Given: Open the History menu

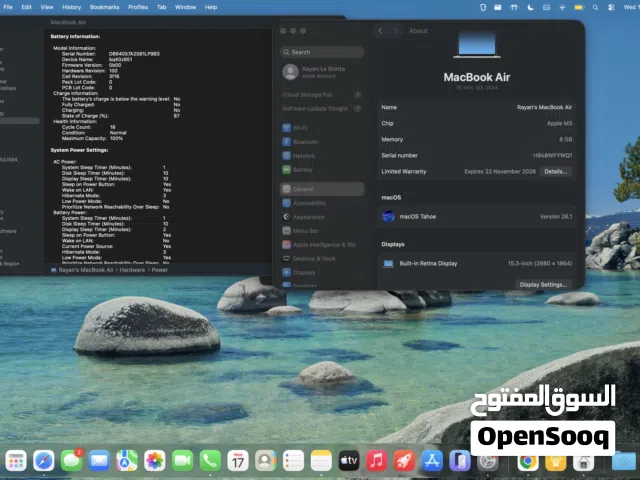Looking at the screenshot, I should click(x=71, y=7).
